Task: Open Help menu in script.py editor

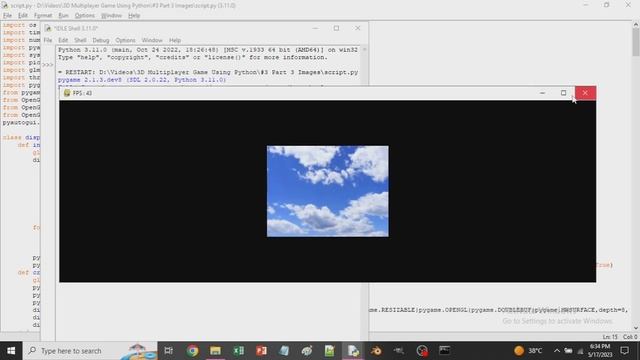Action: [x=134, y=16]
